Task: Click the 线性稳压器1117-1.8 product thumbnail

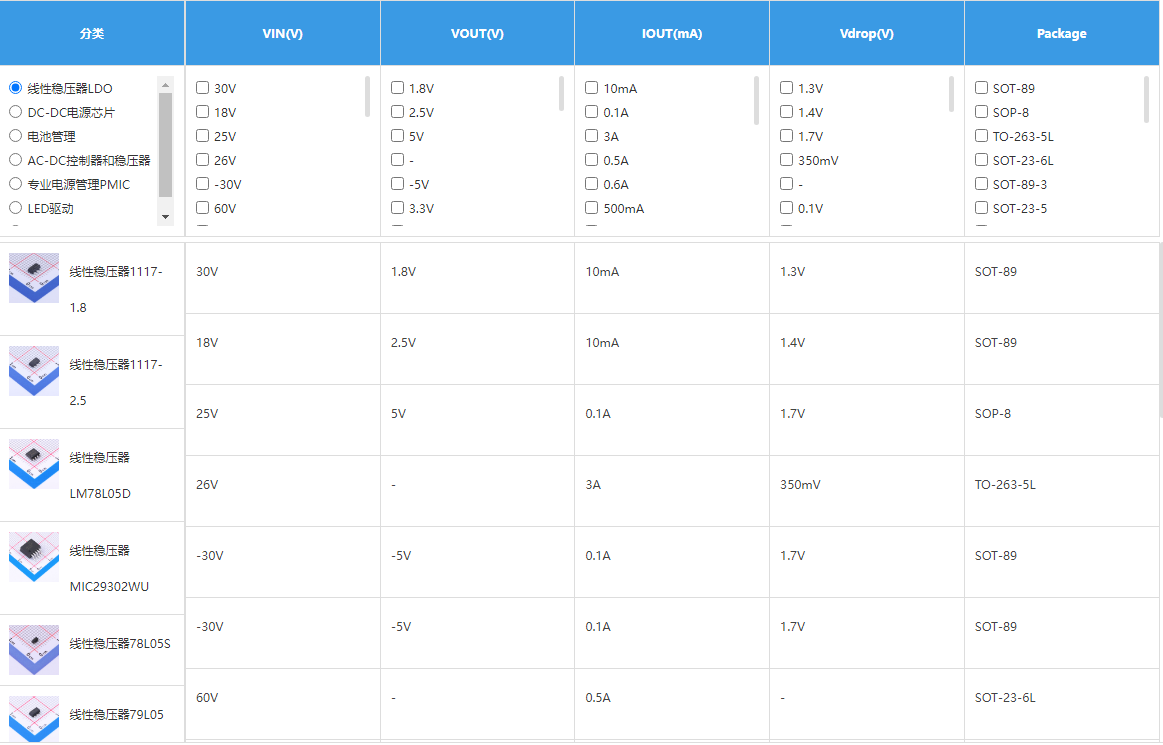Action: (34, 278)
